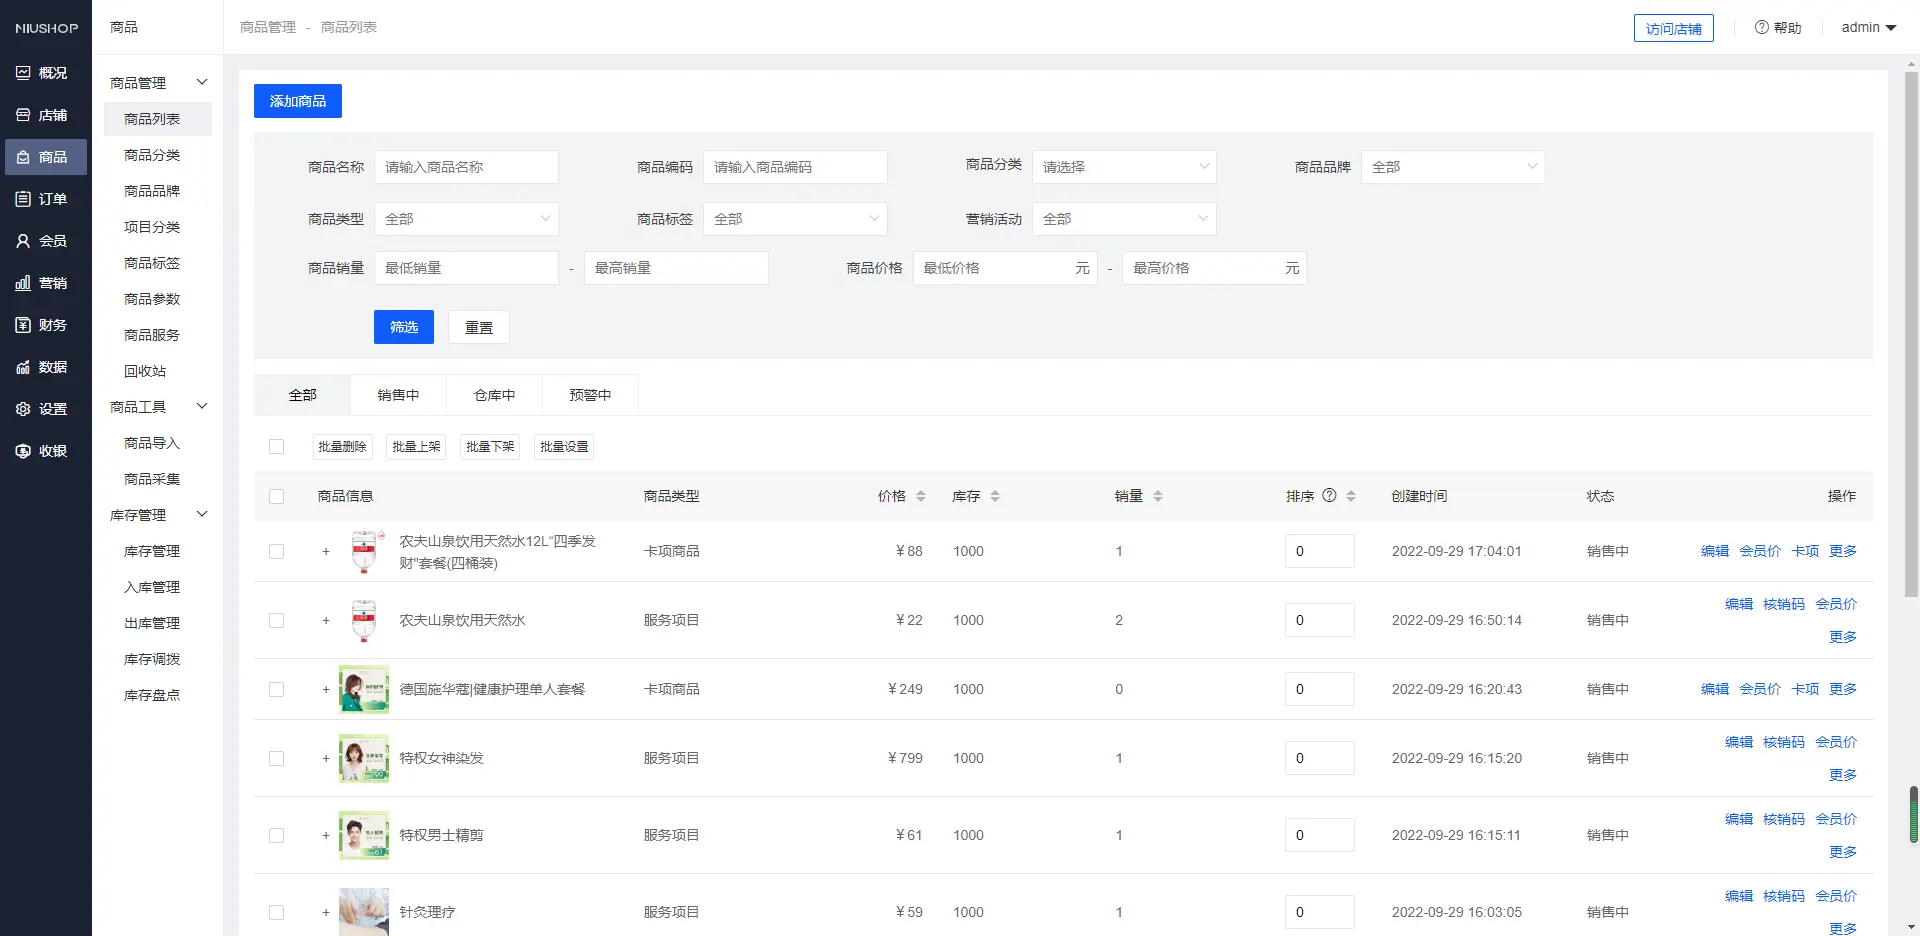The image size is (1920, 936).
Task: Open the 订单 orders sidebar icon
Action: point(23,199)
